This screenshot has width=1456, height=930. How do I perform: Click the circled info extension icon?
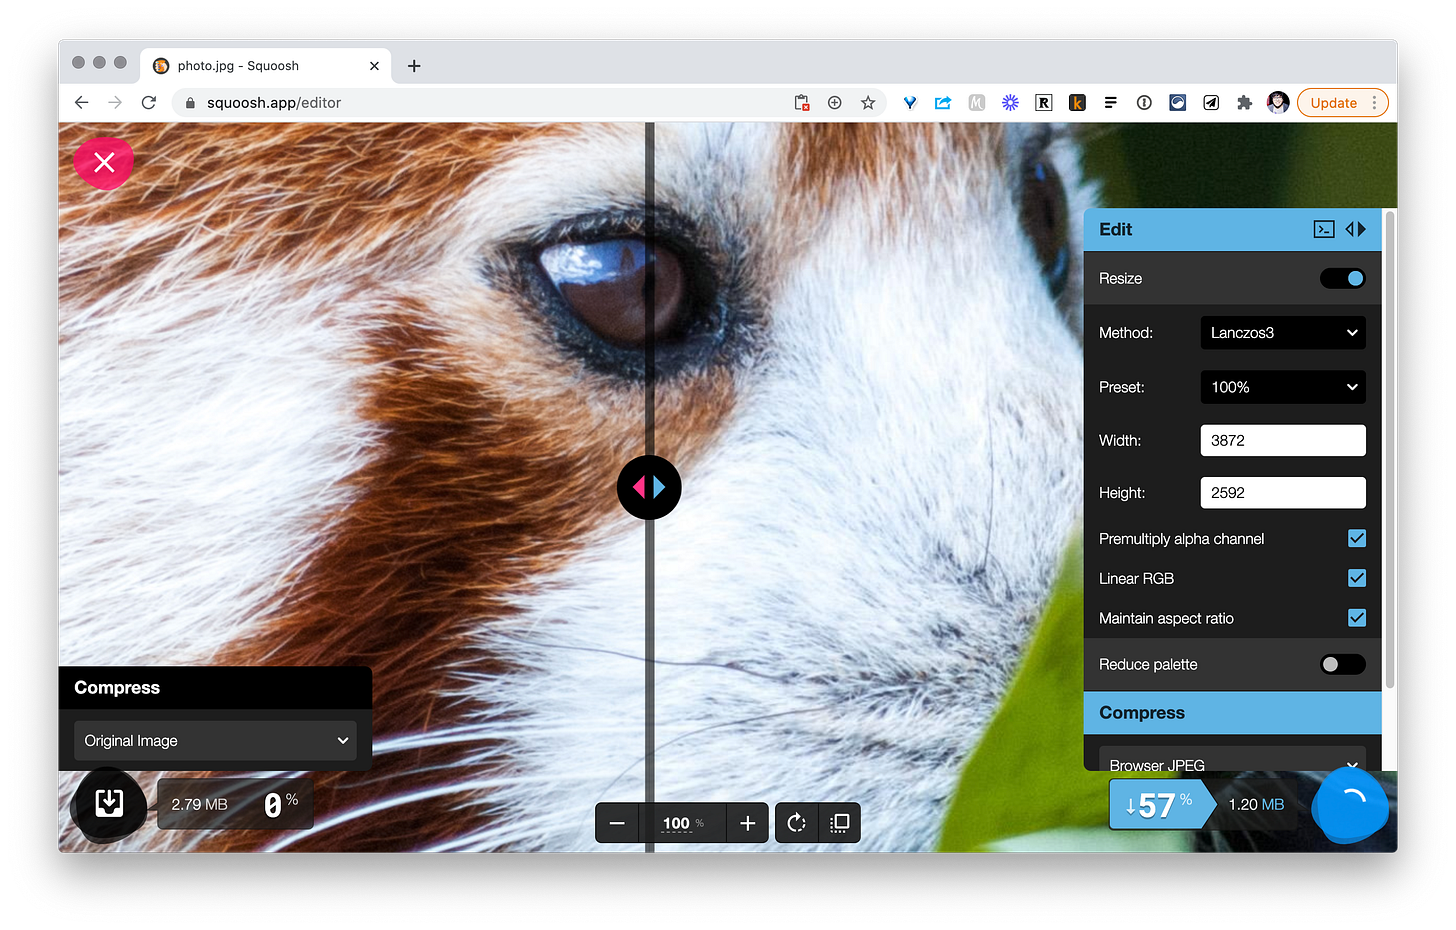pyautogui.click(x=1144, y=102)
